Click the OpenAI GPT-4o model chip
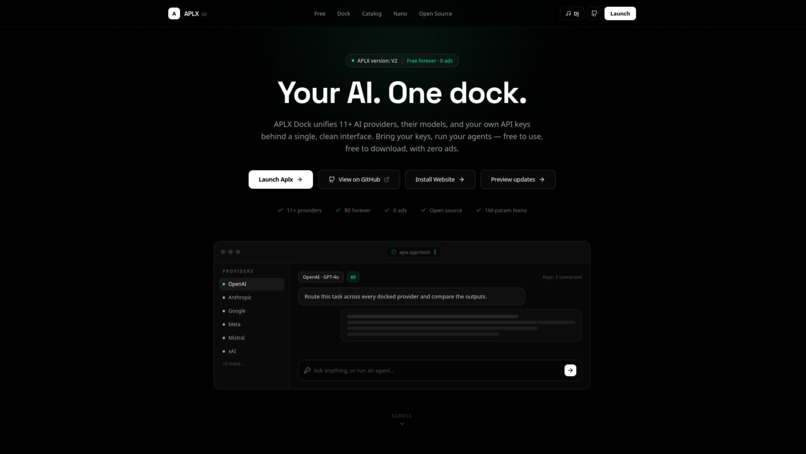The height and width of the screenshot is (454, 806). pos(321,277)
